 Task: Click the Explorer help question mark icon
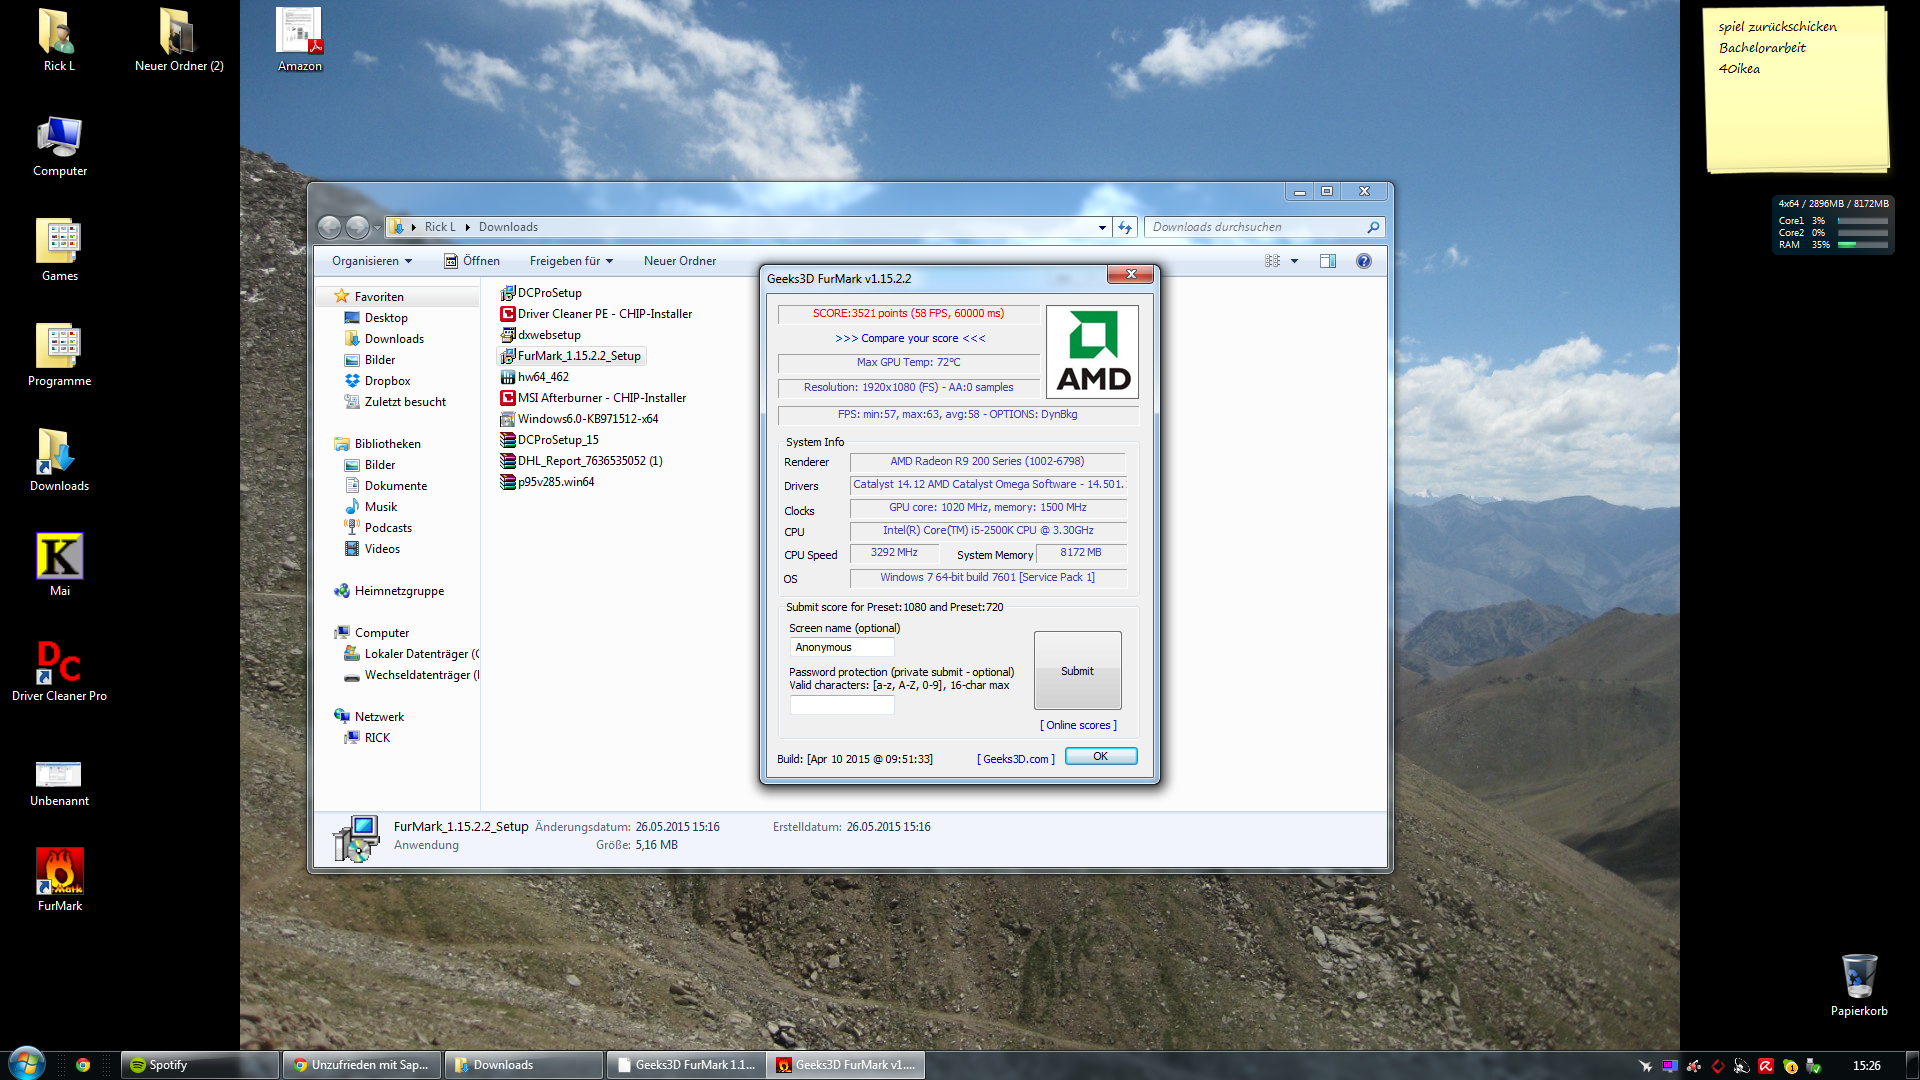pyautogui.click(x=1363, y=261)
